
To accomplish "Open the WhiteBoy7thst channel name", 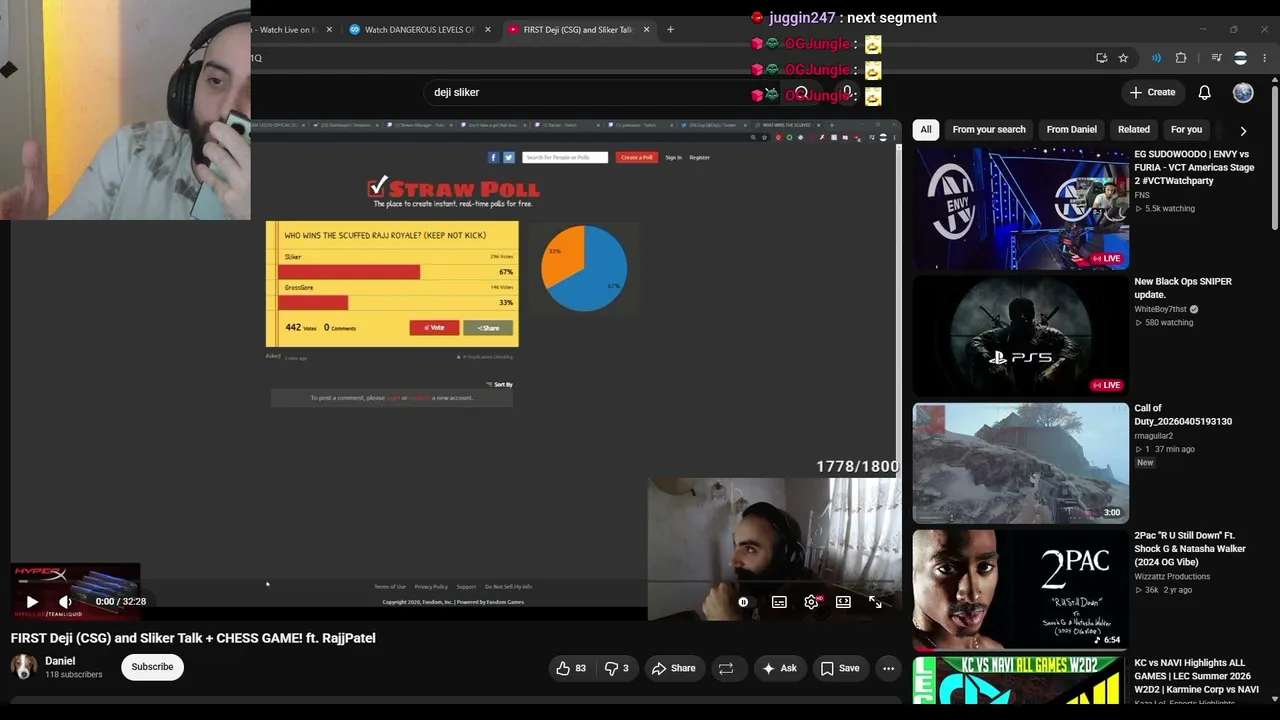I will tap(1160, 310).
